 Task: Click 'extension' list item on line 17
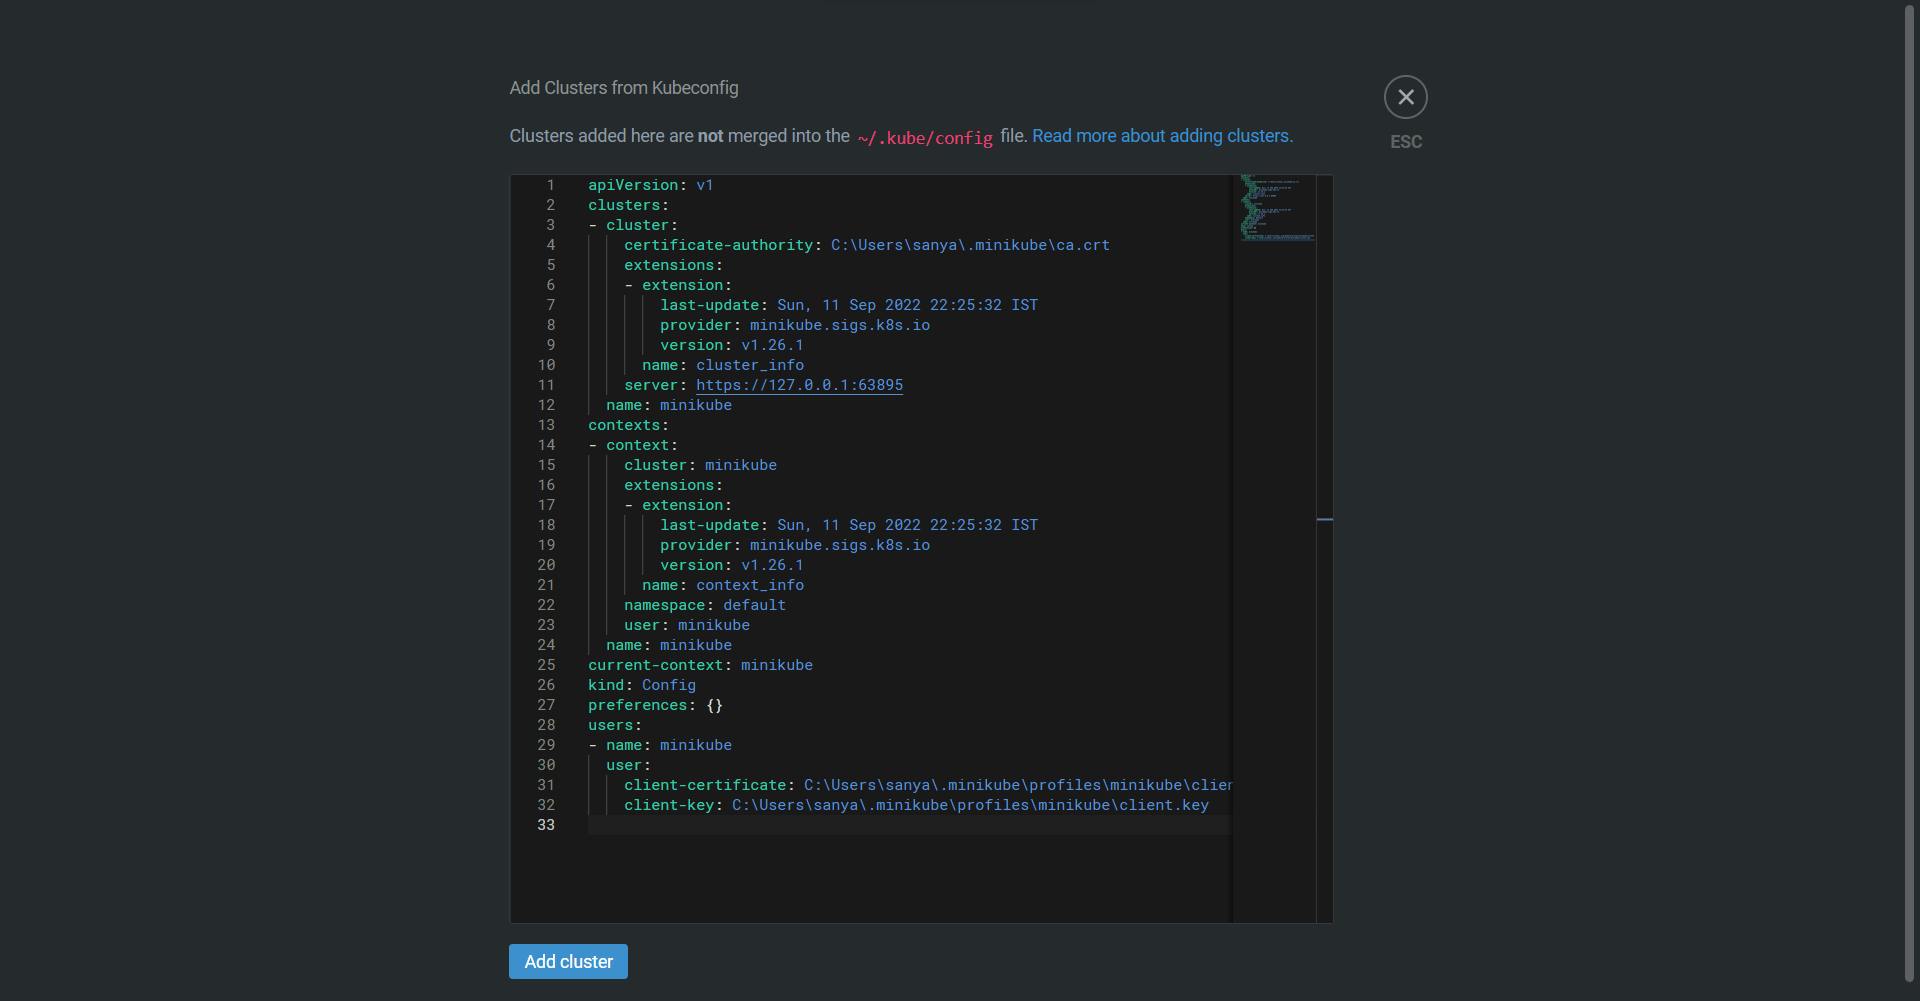(683, 505)
